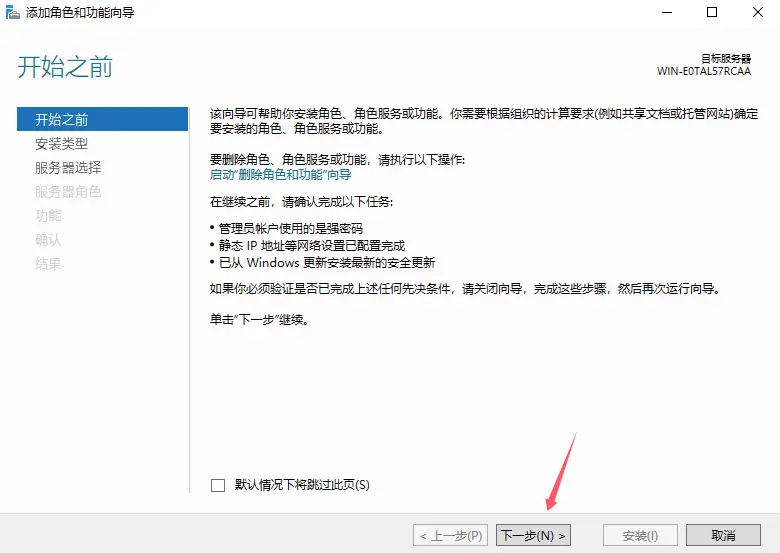Screen dimensions: 780x553
Task: Select 服务器角色 step in sidebar
Action: [x=68, y=191]
